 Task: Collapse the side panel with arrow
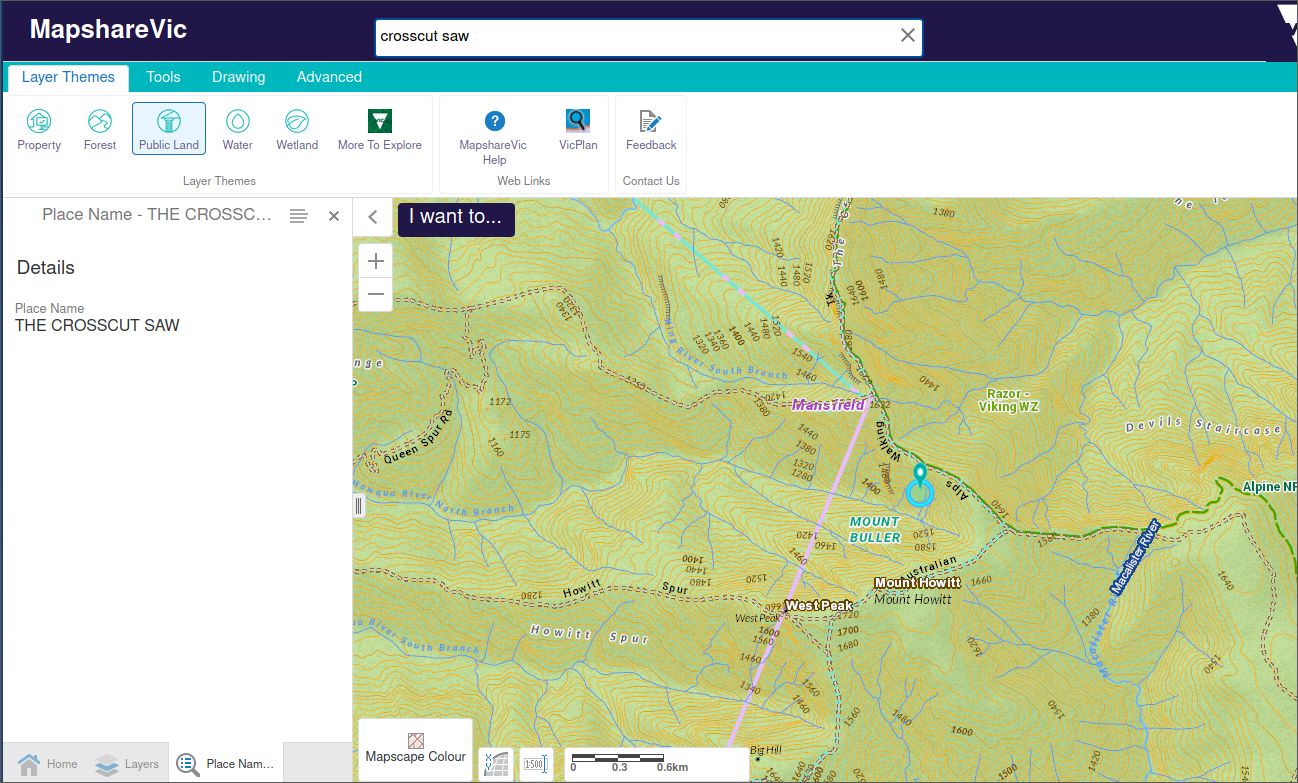click(x=372, y=217)
